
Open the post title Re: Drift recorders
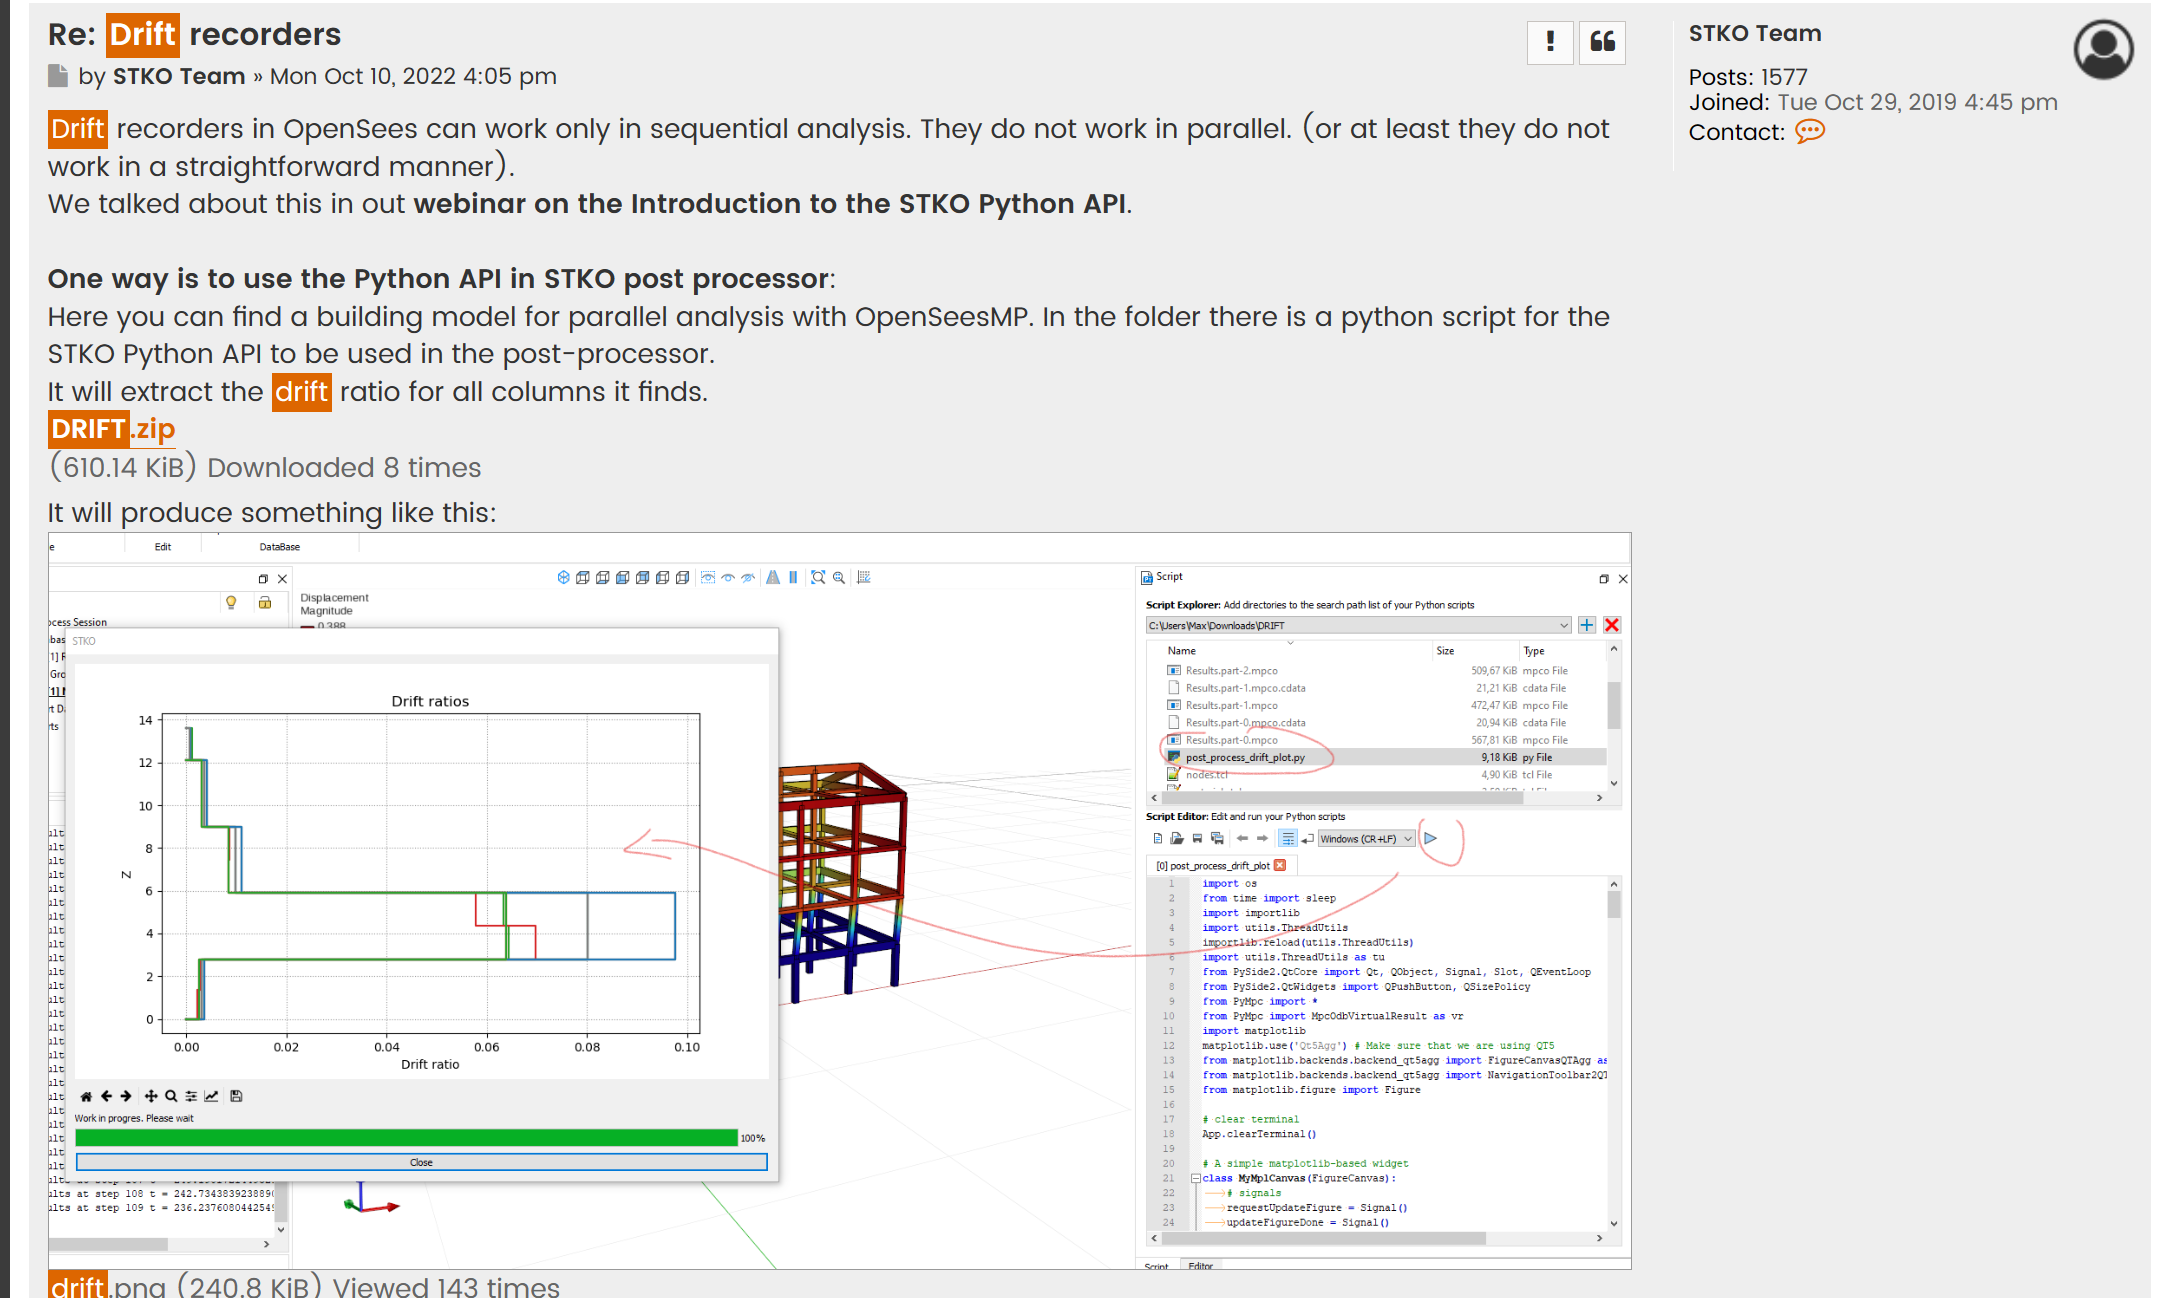(x=195, y=34)
